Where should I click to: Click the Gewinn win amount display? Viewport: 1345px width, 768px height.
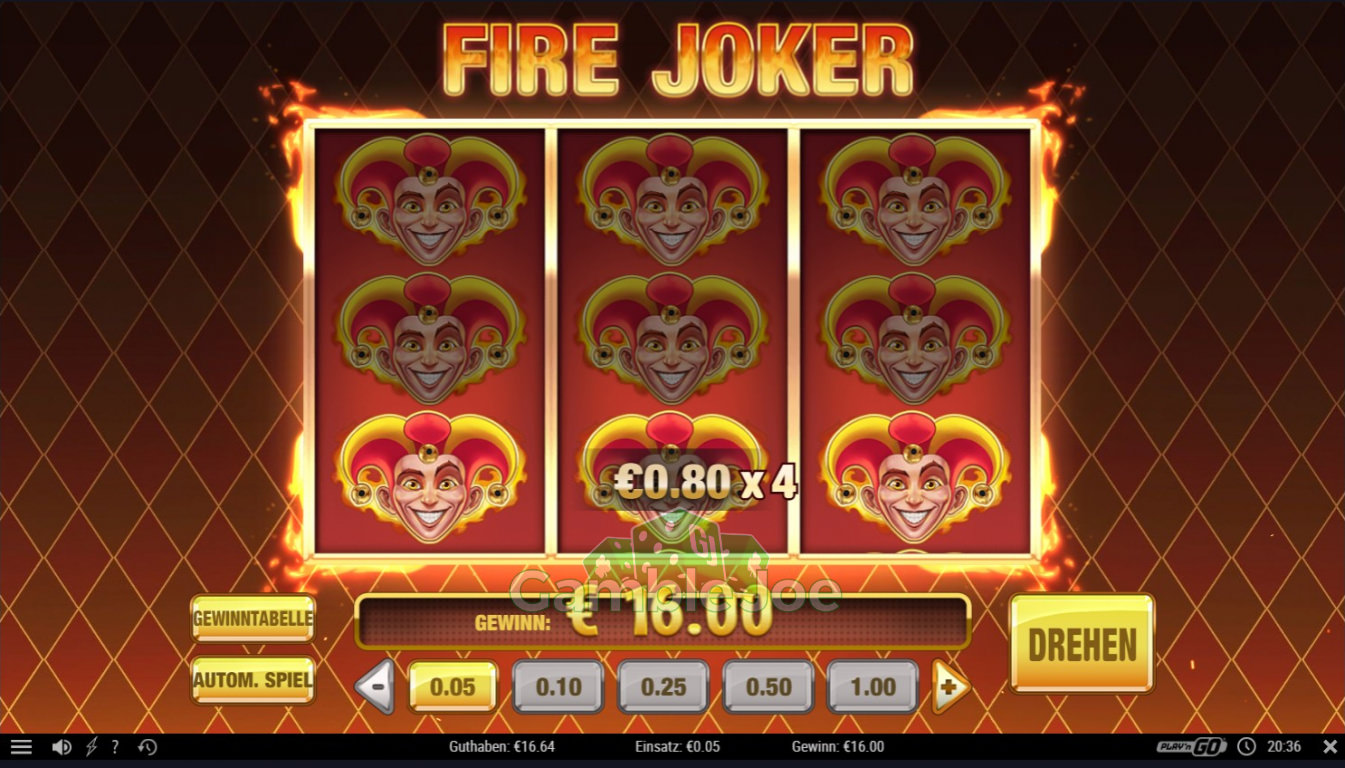[663, 621]
